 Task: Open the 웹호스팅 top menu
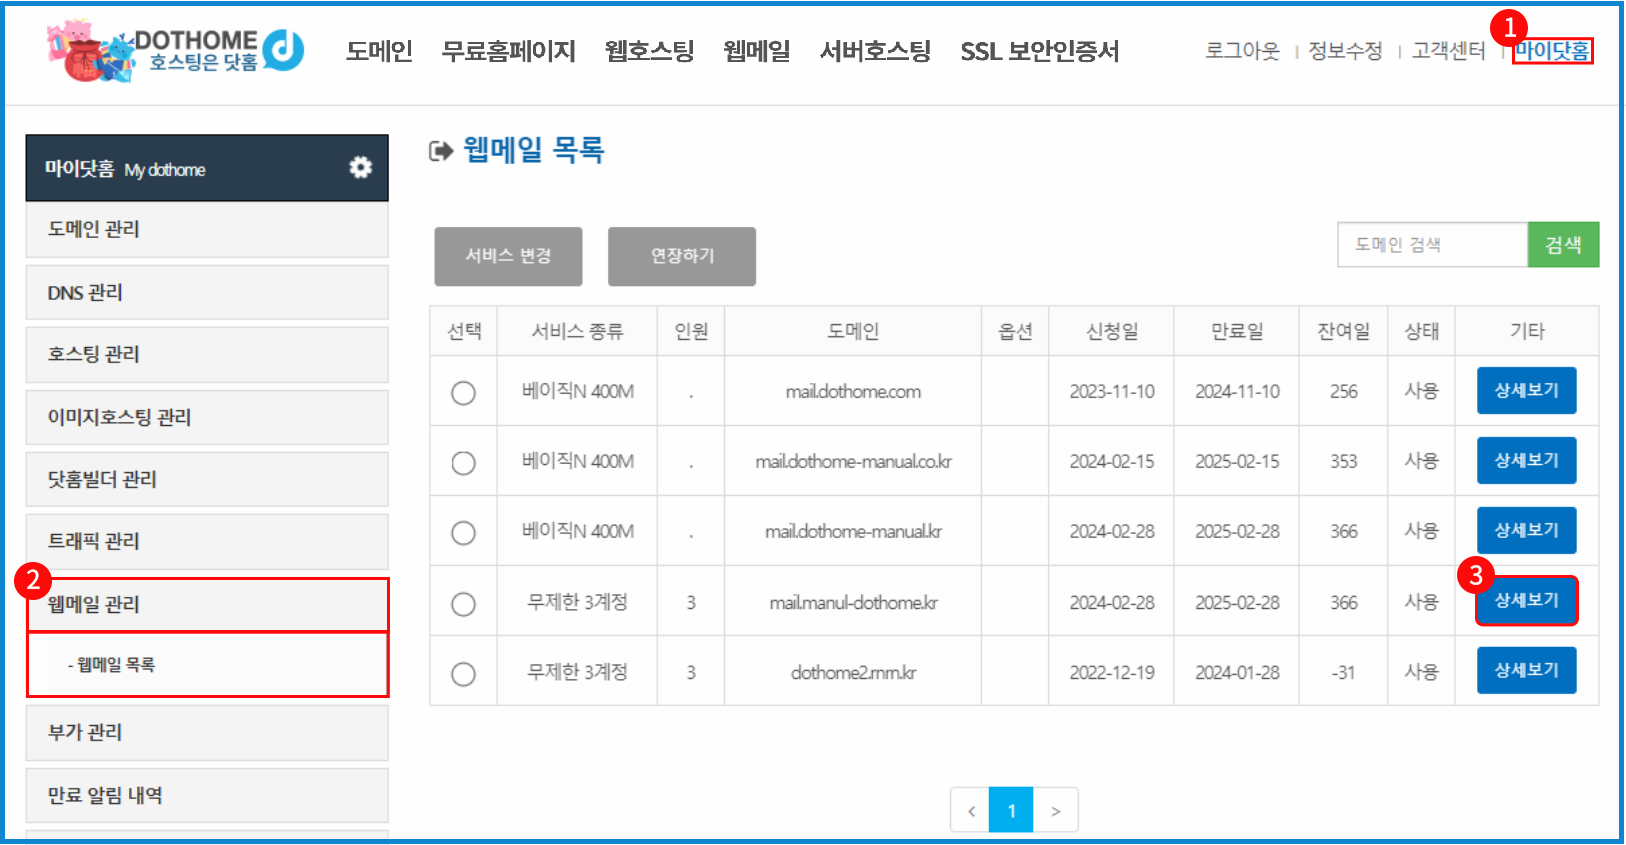pyautogui.click(x=649, y=51)
